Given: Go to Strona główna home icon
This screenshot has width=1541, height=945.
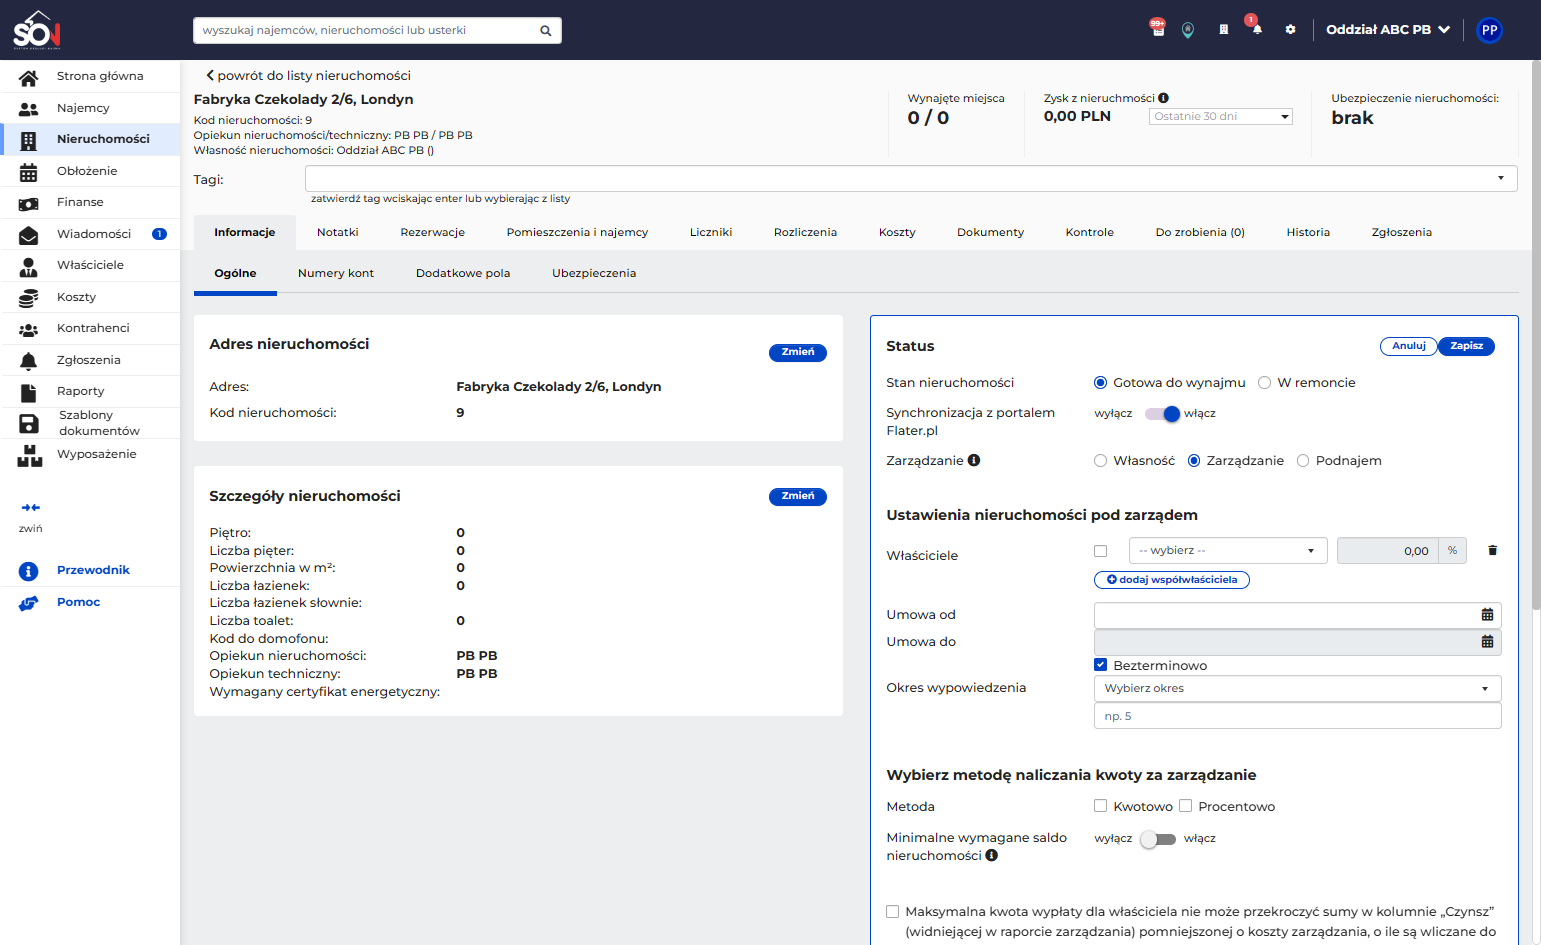Looking at the screenshot, I should tap(29, 77).
